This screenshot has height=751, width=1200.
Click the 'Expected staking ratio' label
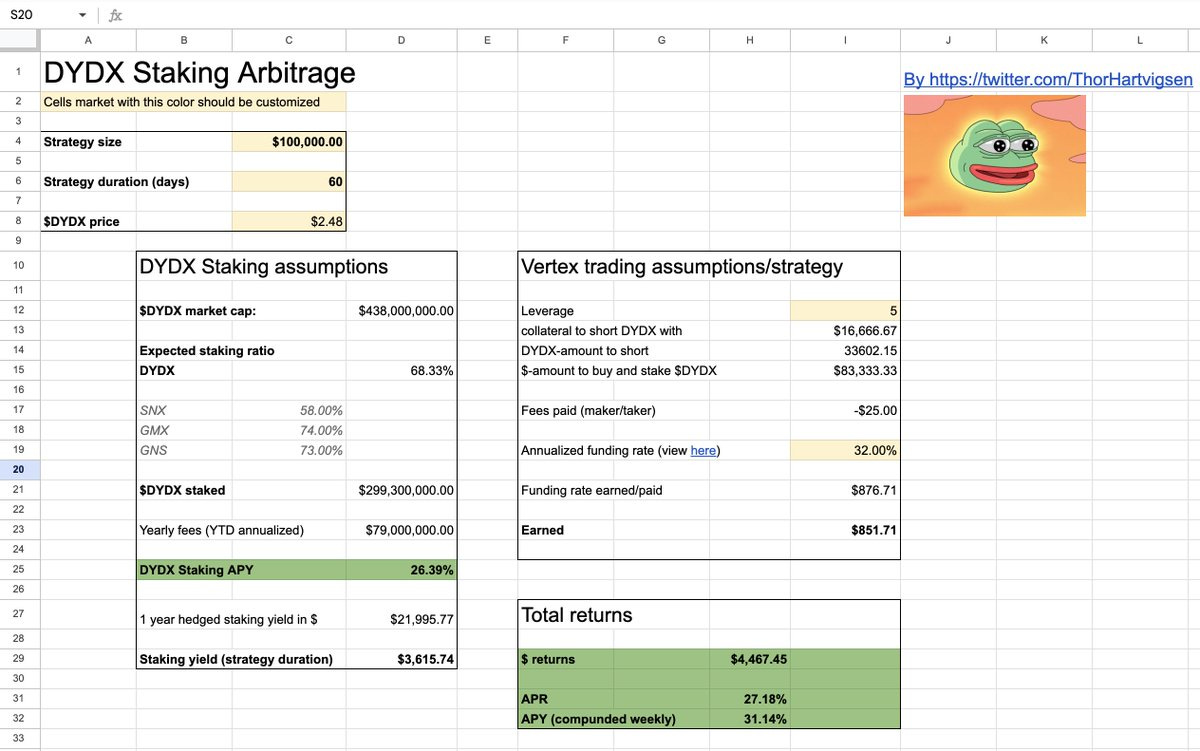(207, 351)
